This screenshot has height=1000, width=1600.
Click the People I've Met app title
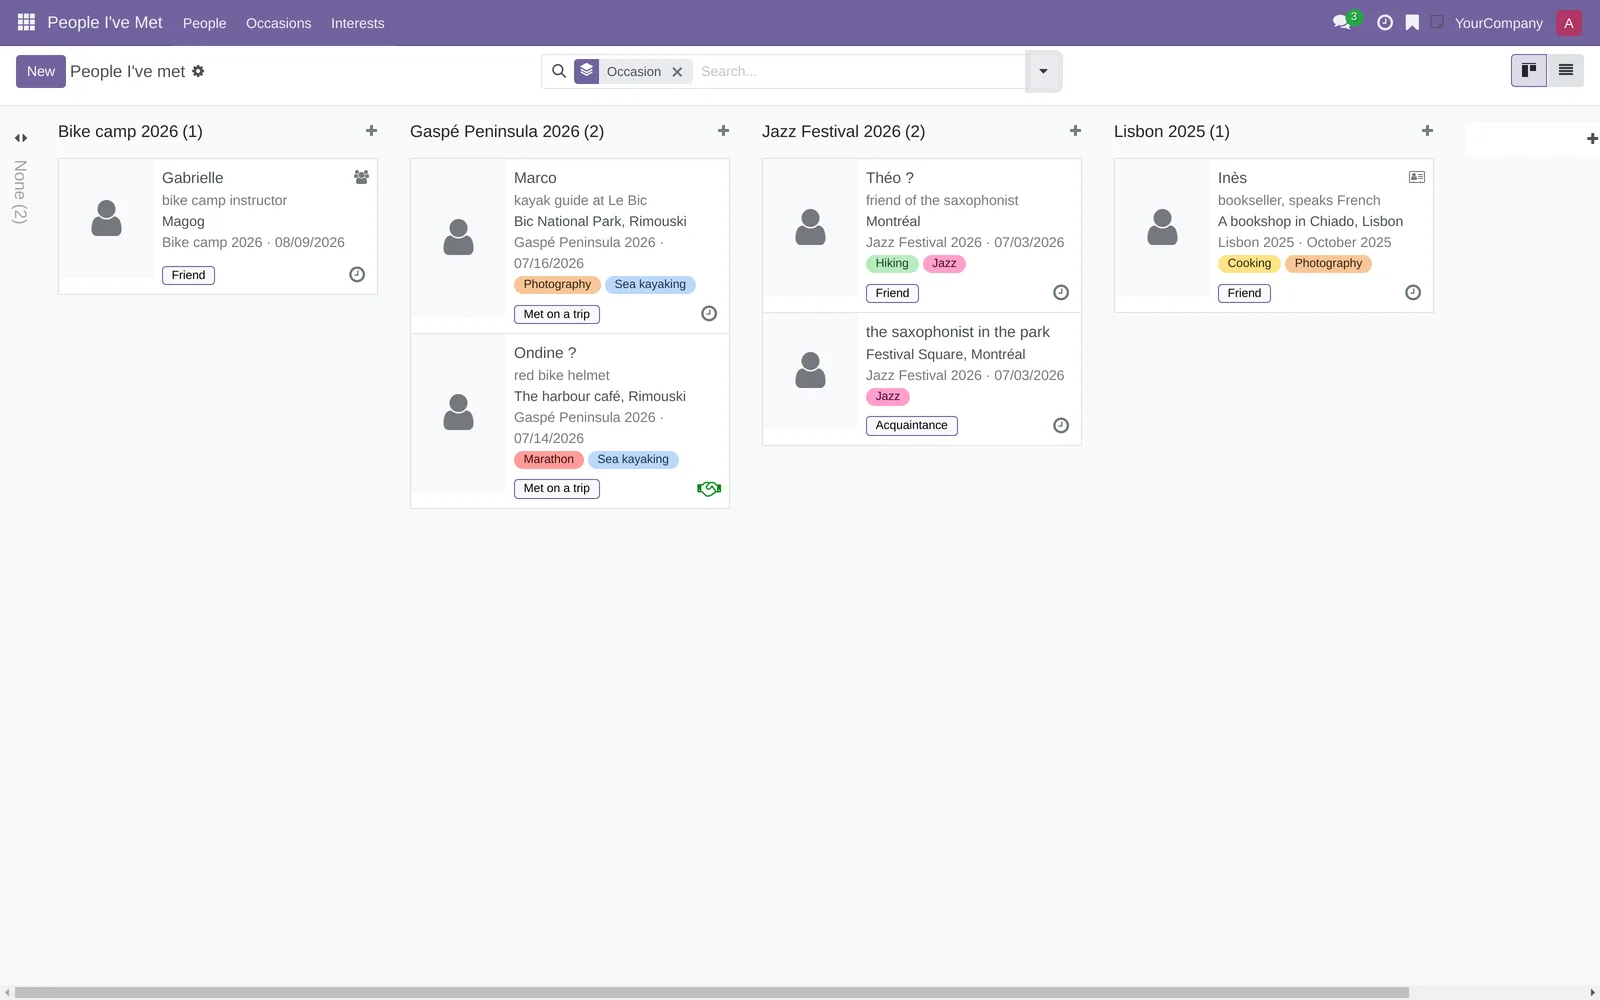105,22
